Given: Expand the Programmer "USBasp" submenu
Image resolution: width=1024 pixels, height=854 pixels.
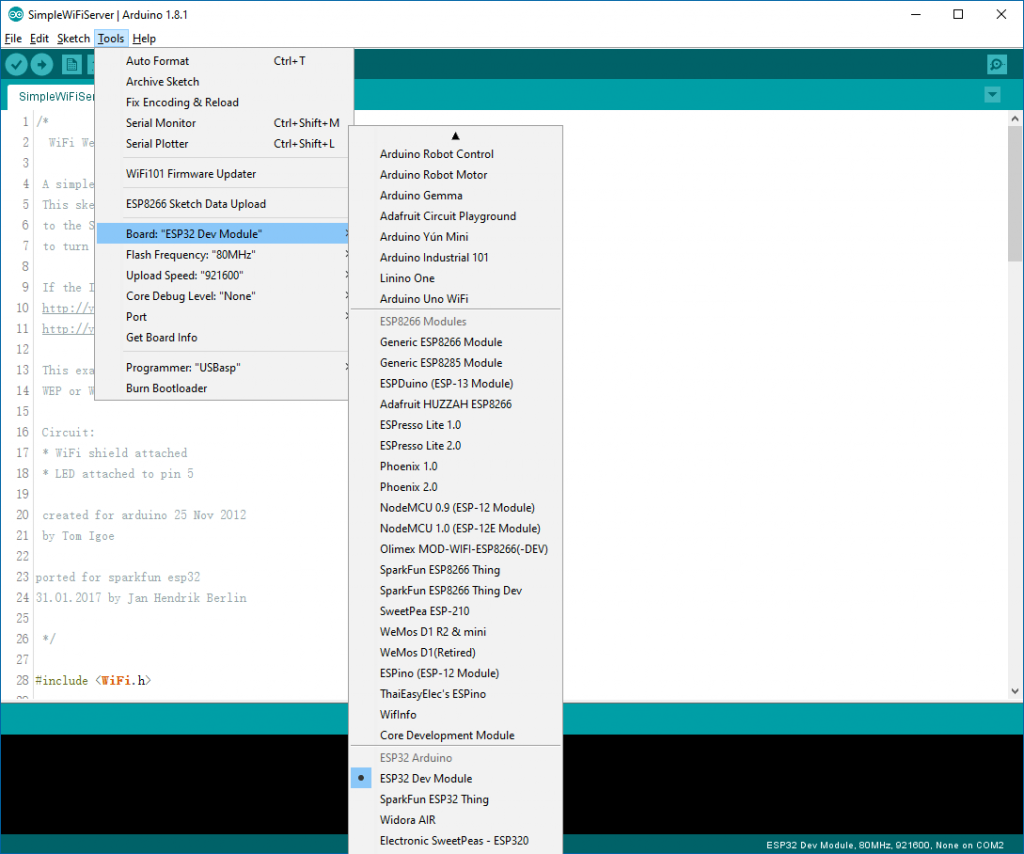Looking at the screenshot, I should click(x=223, y=368).
